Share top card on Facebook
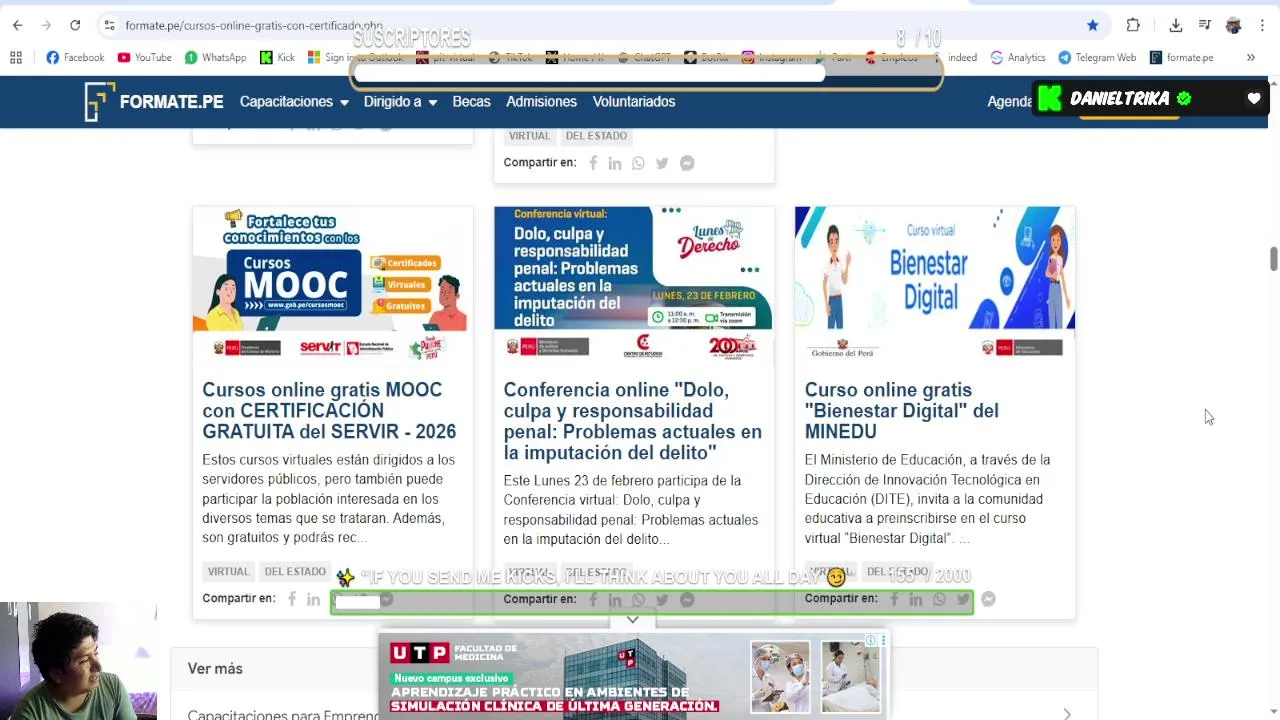Screen dimensions: 1280x720 (593, 163)
